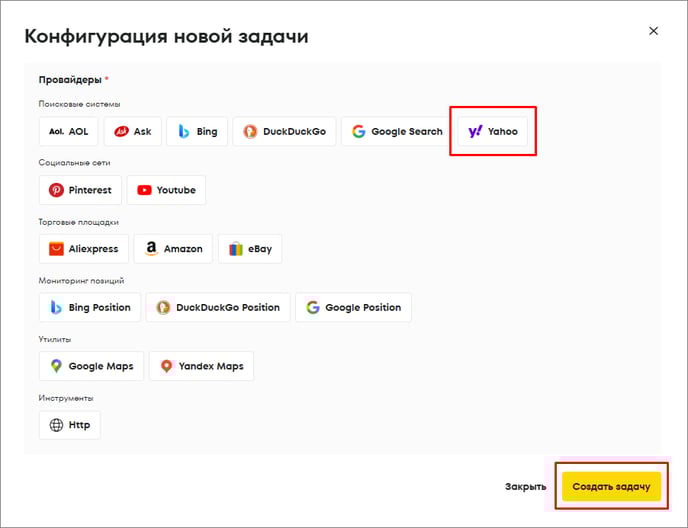Choose the Aliexpress marketplace provider

84,249
